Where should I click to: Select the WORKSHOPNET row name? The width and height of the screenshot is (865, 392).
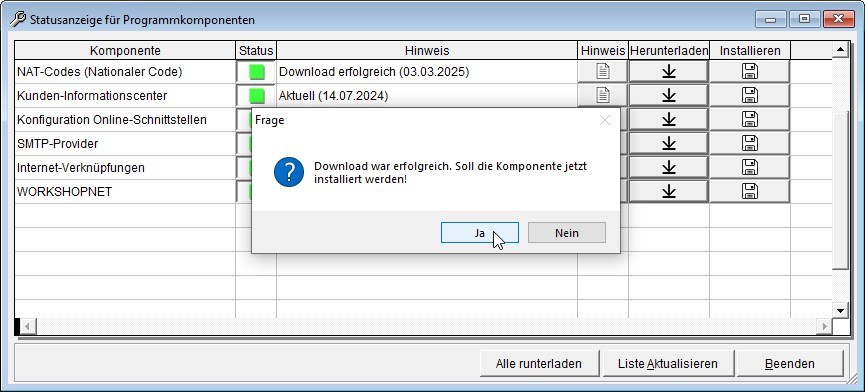tap(65, 192)
